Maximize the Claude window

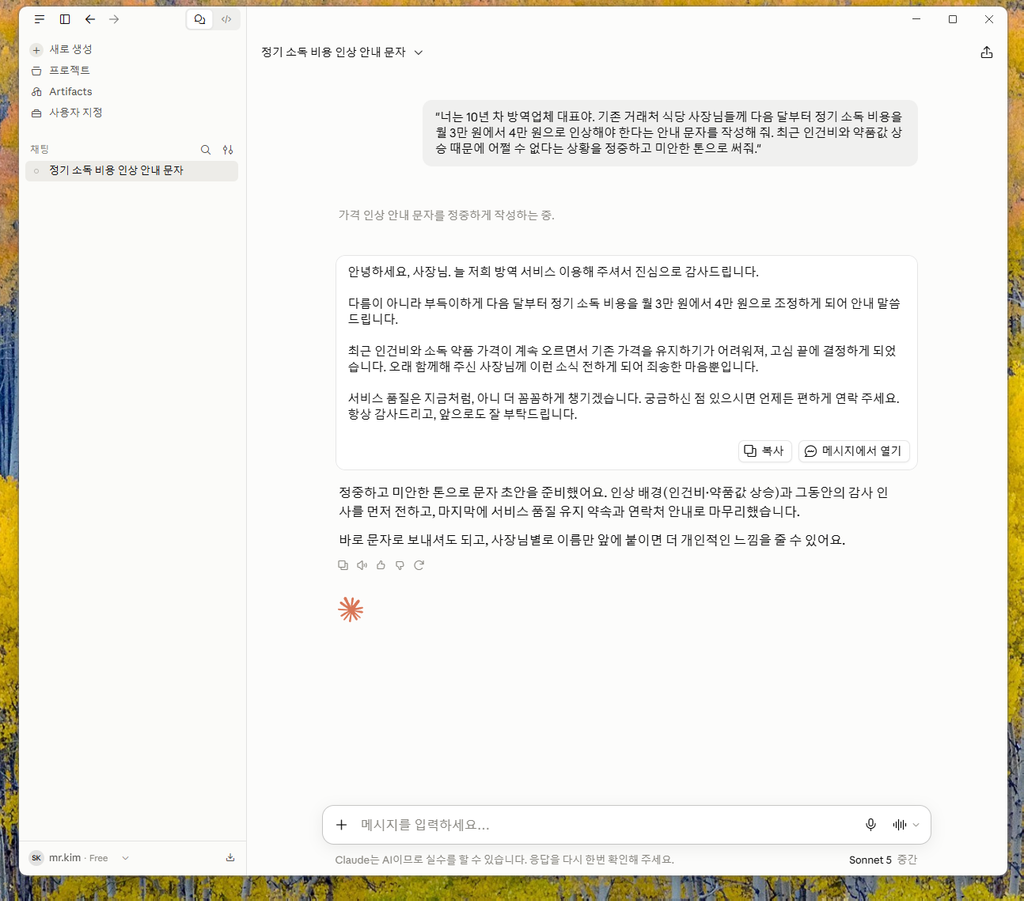click(x=953, y=20)
